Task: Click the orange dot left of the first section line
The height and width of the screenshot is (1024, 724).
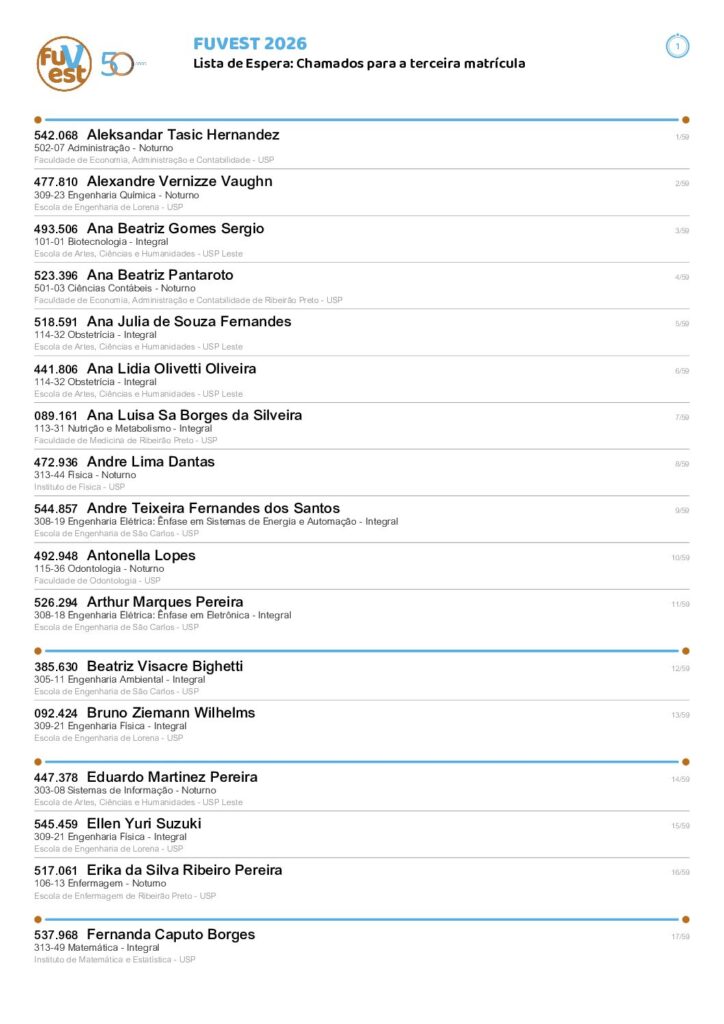Action: tap(38, 120)
